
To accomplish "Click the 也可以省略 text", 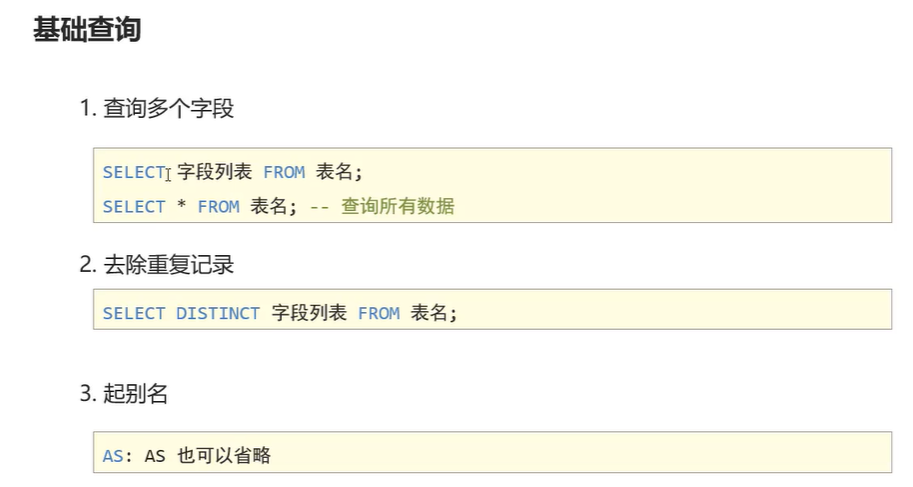I will [x=223, y=456].
